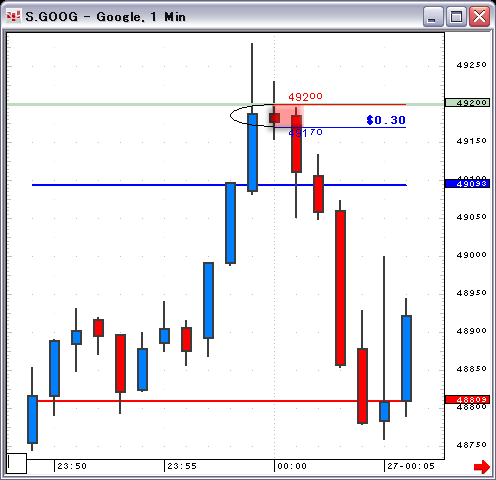The height and width of the screenshot is (480, 496).
Task: Click the 48900 price axis label
Action: coord(472,331)
